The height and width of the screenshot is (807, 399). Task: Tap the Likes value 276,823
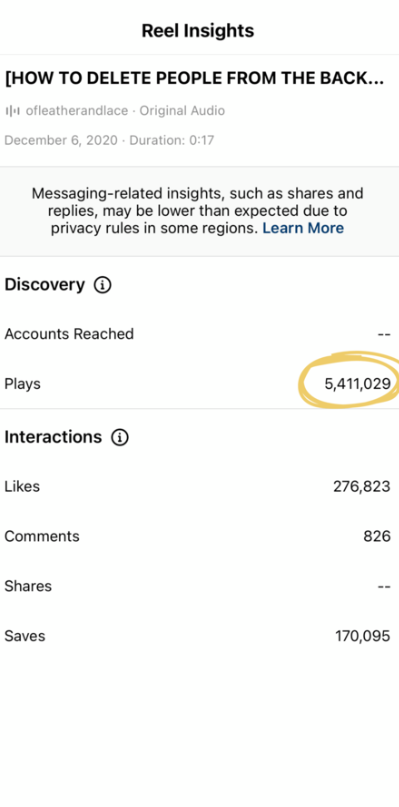[361, 486]
